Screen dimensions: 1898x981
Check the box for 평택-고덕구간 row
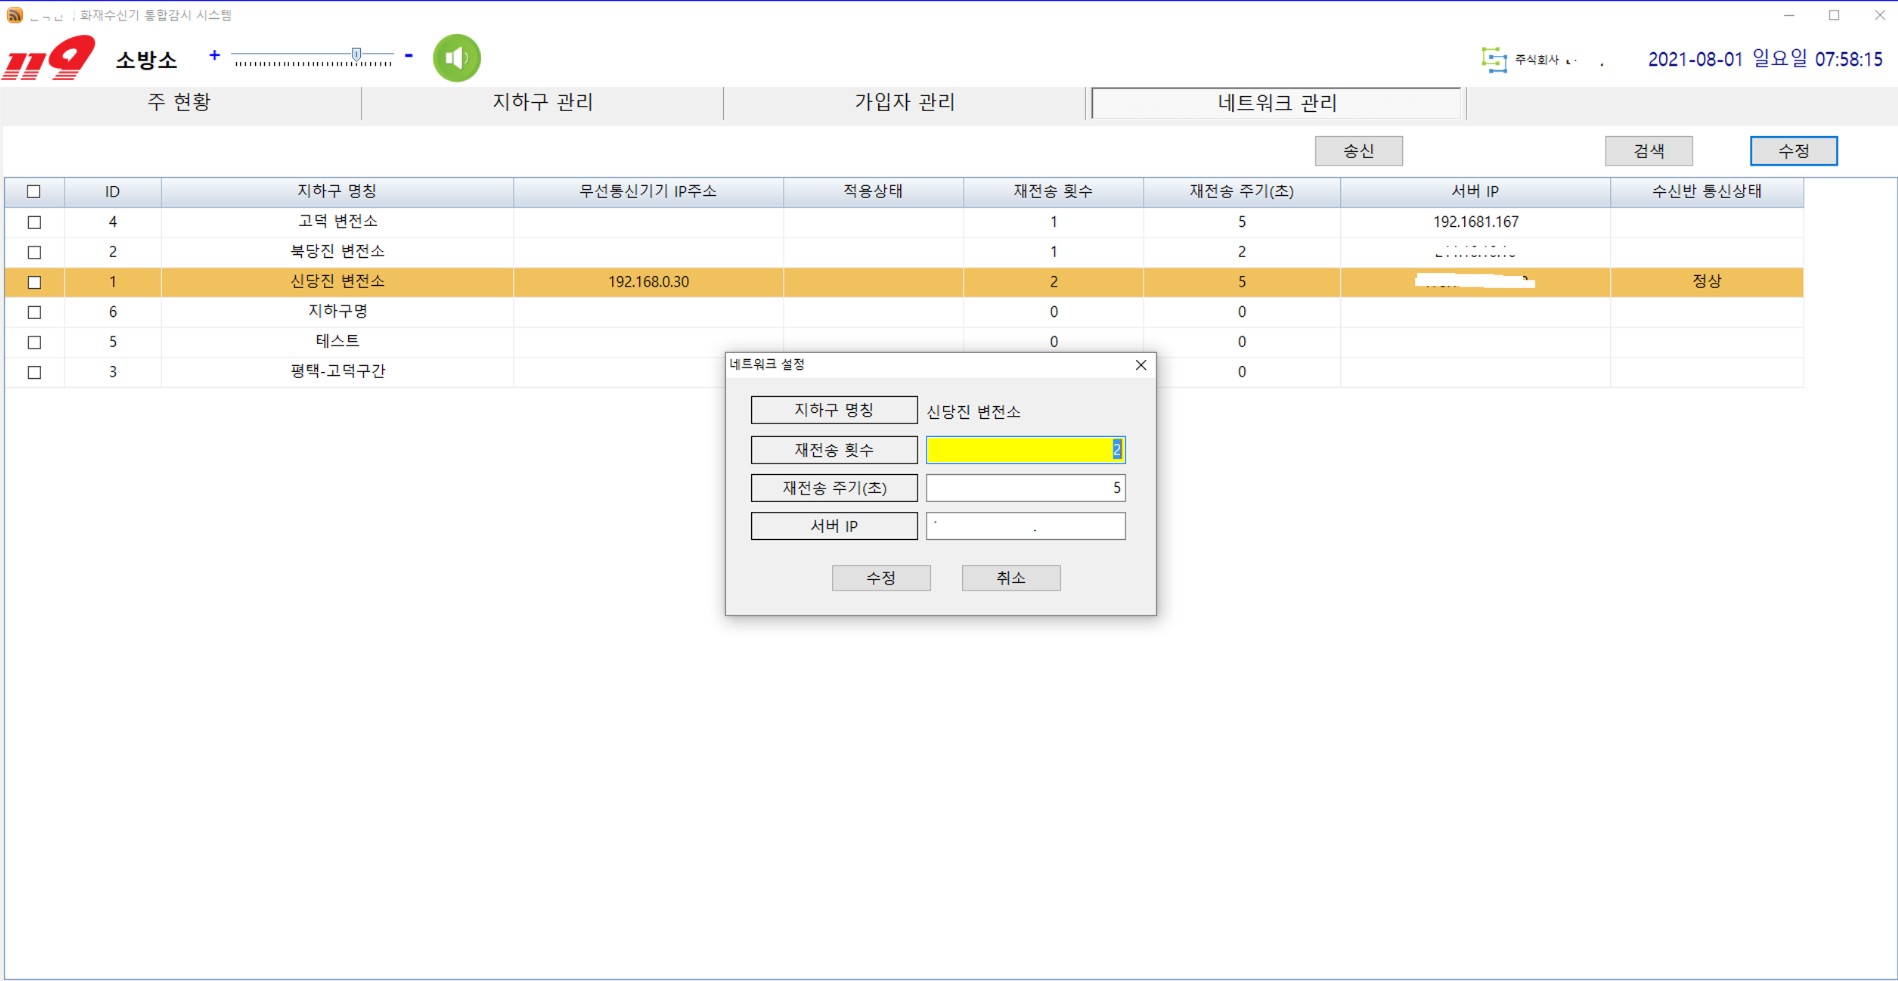tap(34, 372)
